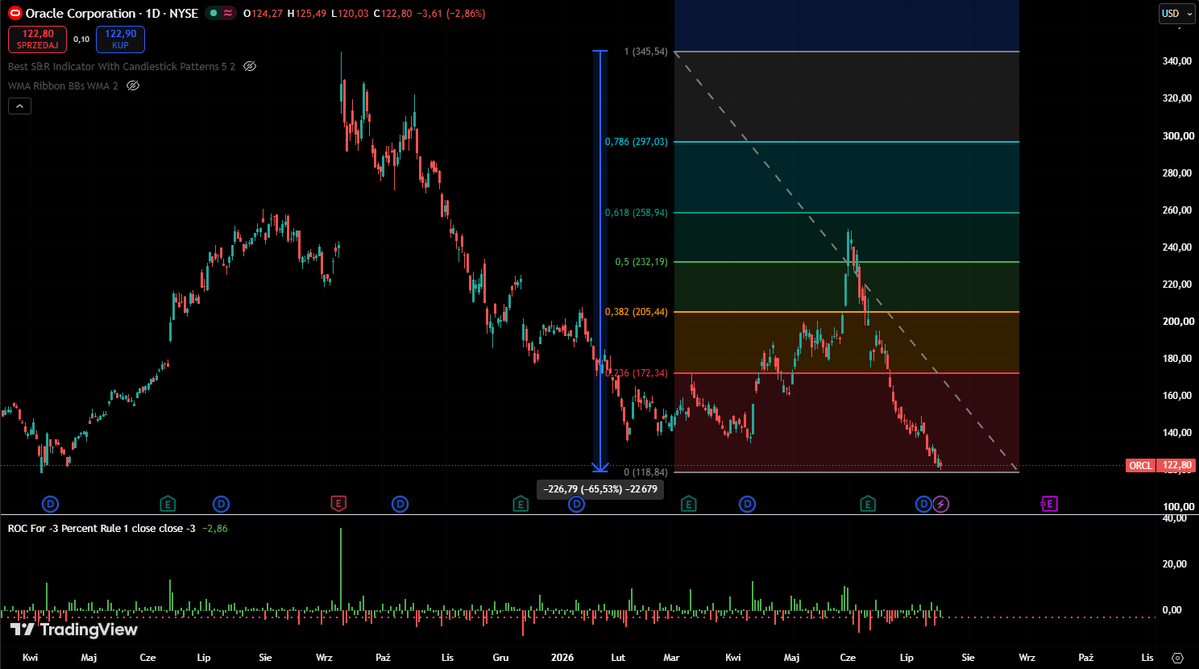
Task: Show the Best S&R Indicator via its eye icon
Action: (249, 67)
